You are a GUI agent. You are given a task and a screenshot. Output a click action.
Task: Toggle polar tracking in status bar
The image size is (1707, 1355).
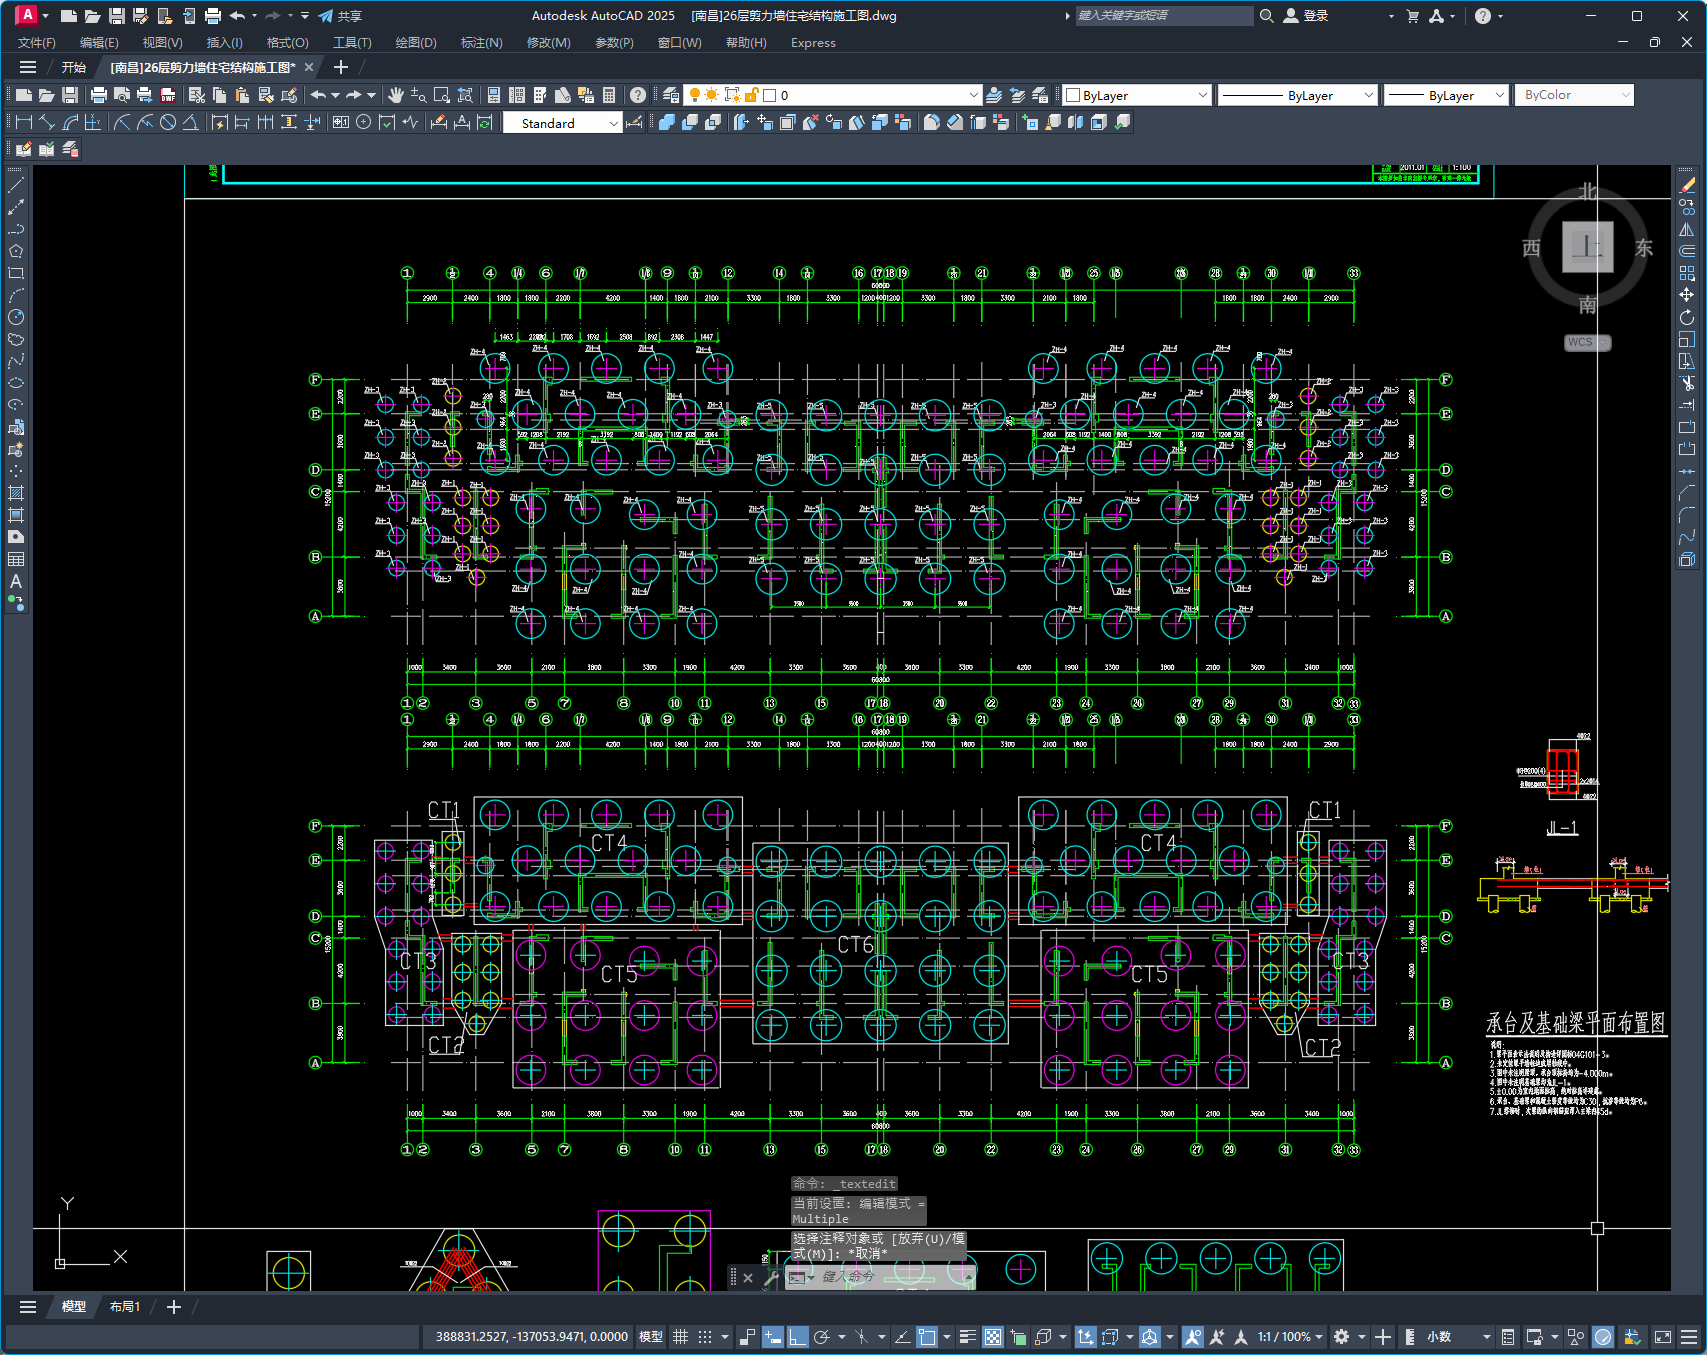pyautogui.click(x=822, y=1337)
